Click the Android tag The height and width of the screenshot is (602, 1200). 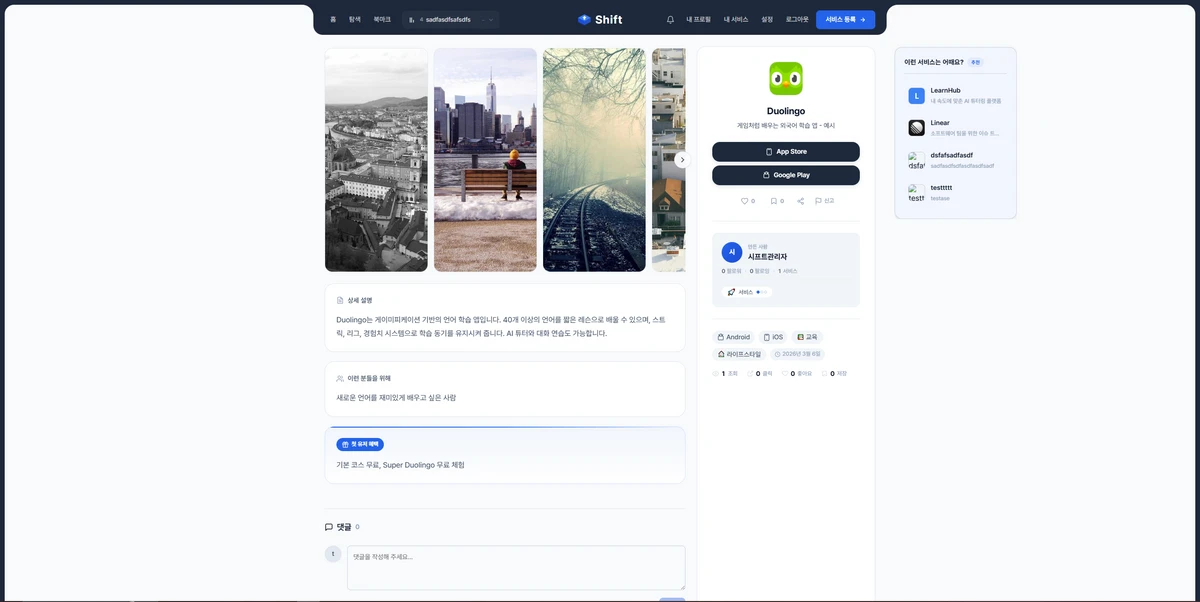pos(733,337)
